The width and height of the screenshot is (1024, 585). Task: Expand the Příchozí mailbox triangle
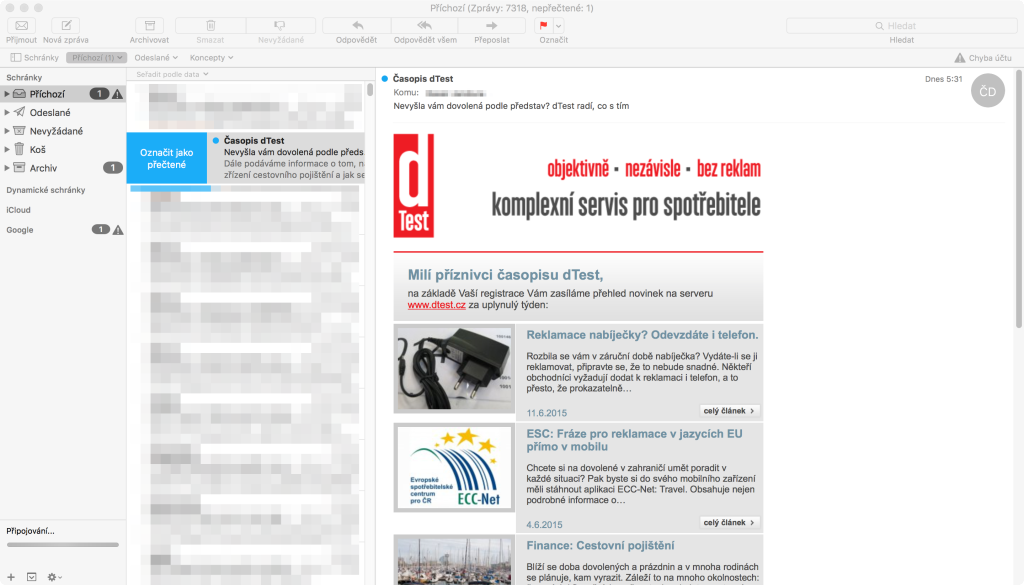(7, 94)
